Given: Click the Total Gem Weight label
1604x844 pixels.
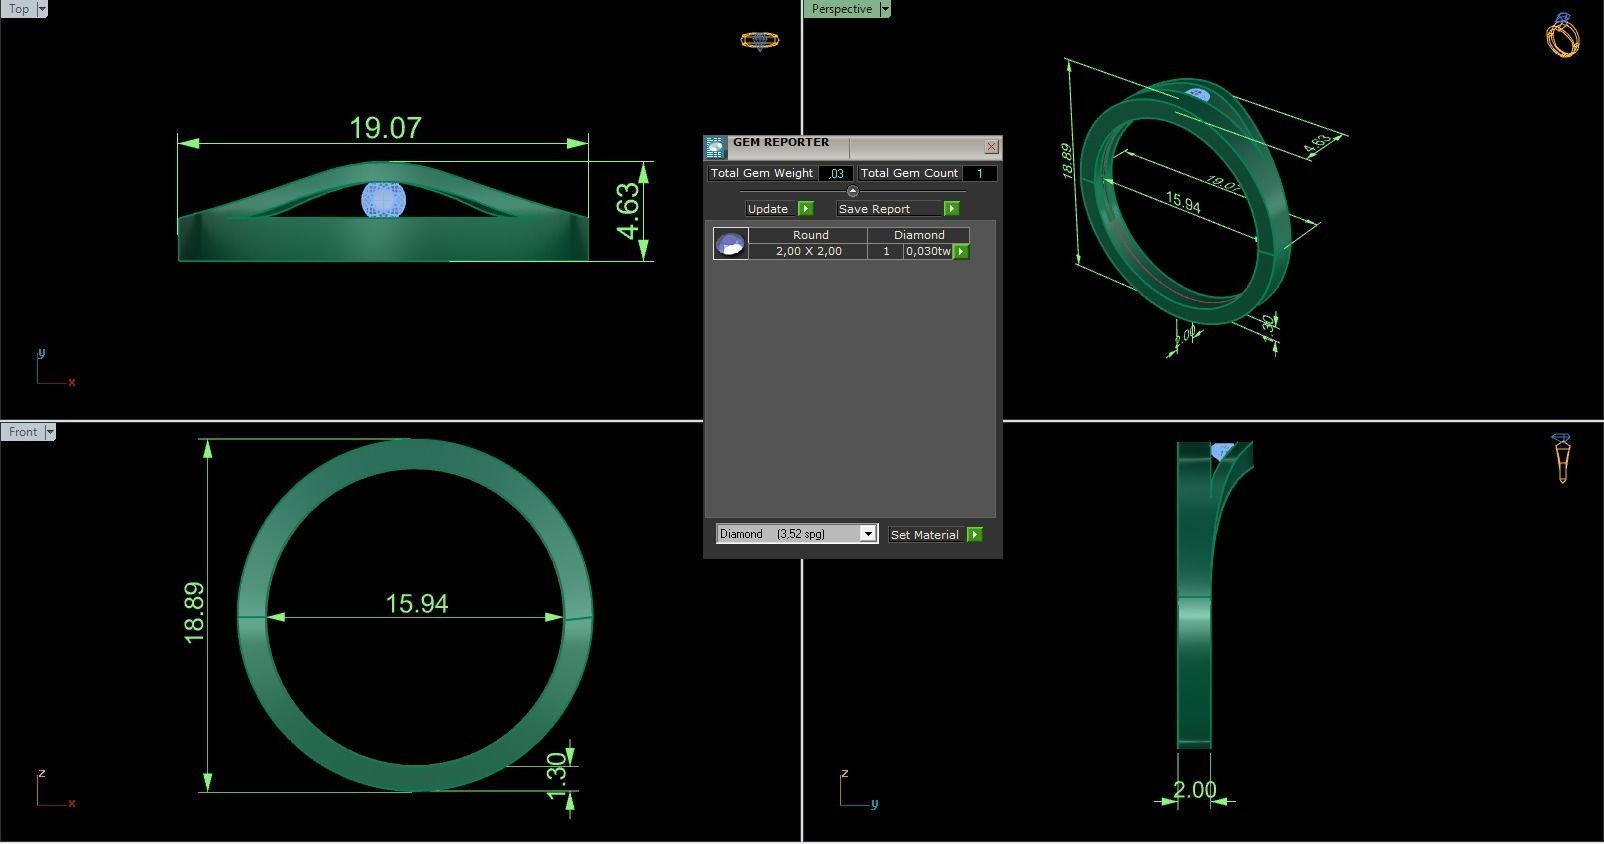Looking at the screenshot, I should pyautogui.click(x=762, y=174).
